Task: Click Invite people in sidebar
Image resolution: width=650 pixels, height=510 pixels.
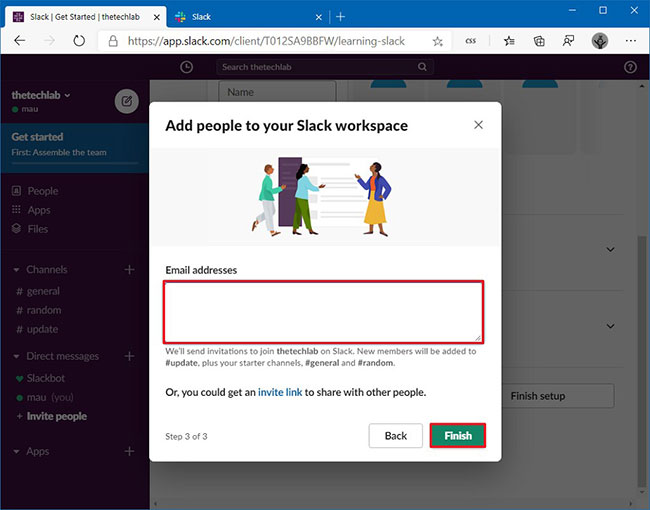Action: point(56,416)
